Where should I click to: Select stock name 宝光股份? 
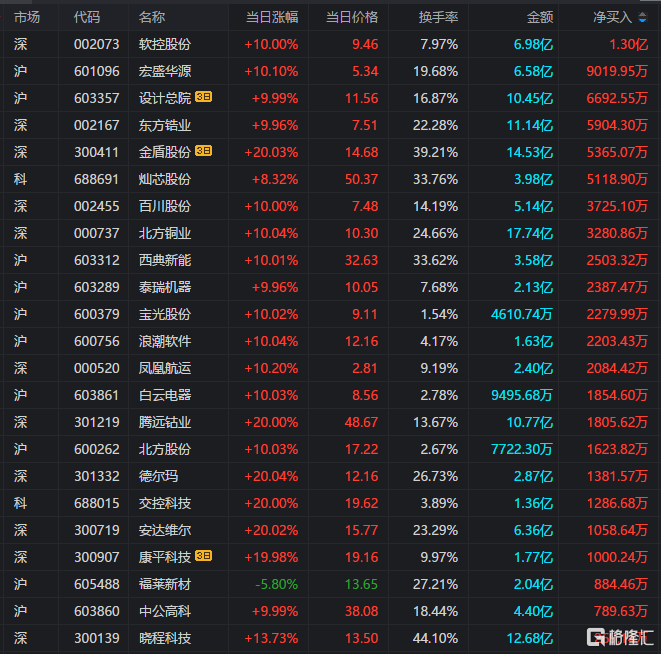tap(165, 314)
